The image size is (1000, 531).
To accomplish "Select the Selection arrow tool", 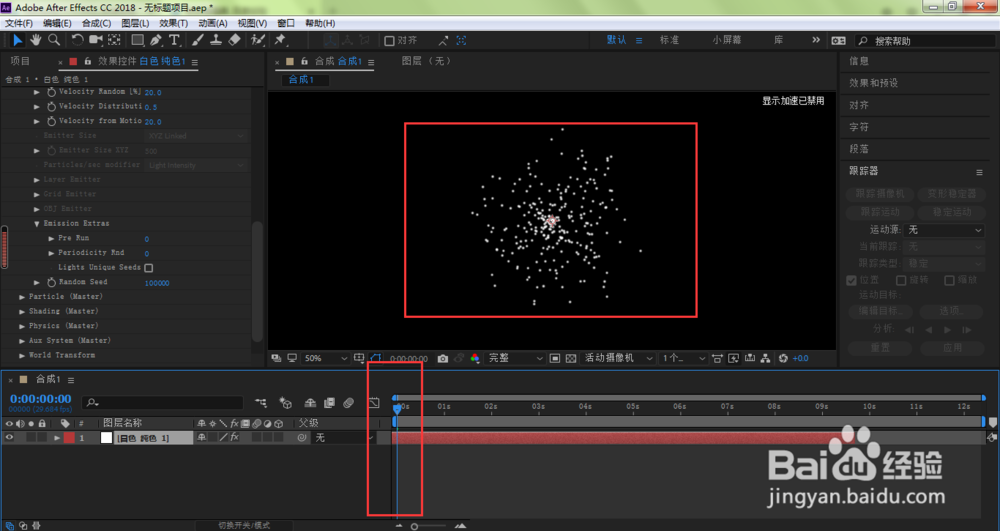I will 17,40.
